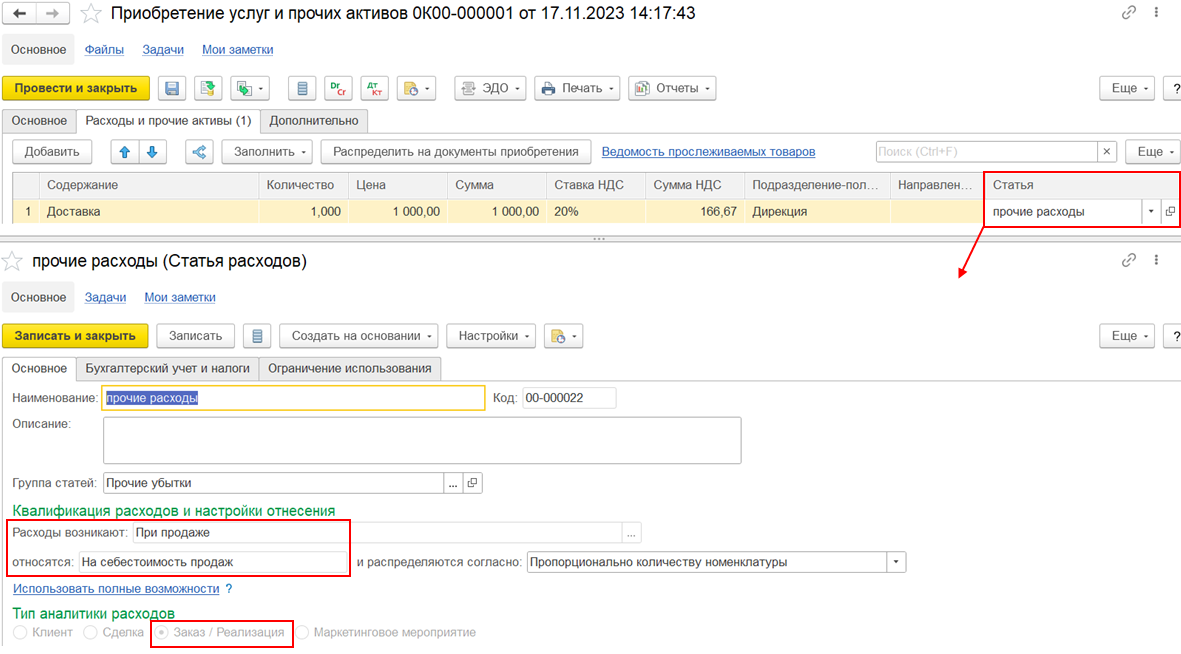Add document to favorites star icon

click(91, 14)
